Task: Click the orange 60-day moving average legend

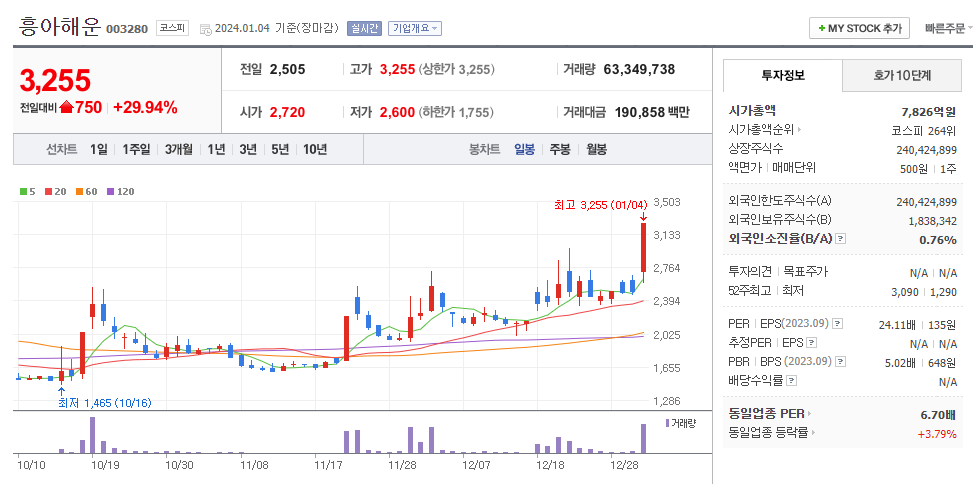Action: point(87,192)
